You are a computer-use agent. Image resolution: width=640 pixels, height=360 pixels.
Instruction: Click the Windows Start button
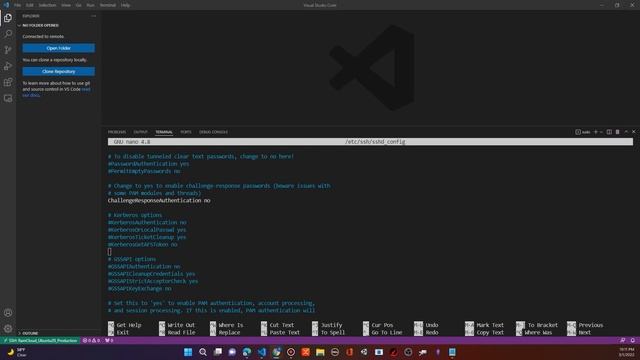click(188, 352)
